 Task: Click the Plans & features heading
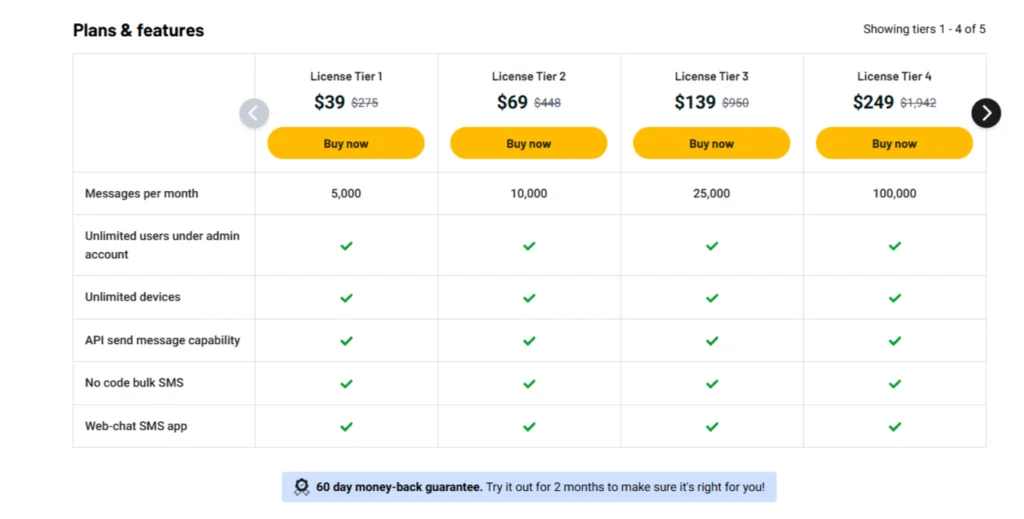click(138, 31)
